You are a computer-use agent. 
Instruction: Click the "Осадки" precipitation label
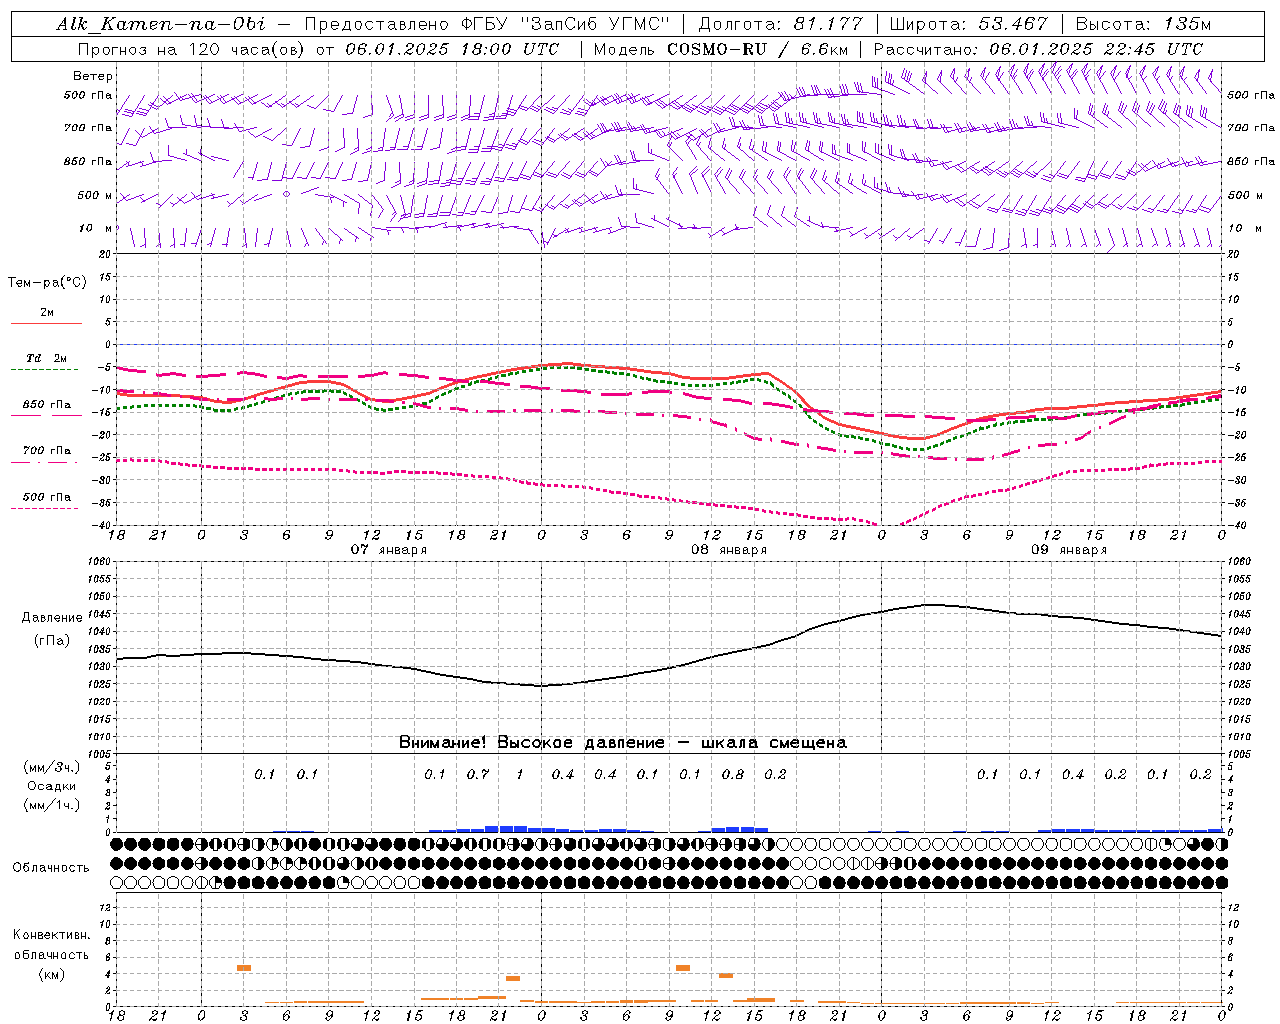pos(51,786)
